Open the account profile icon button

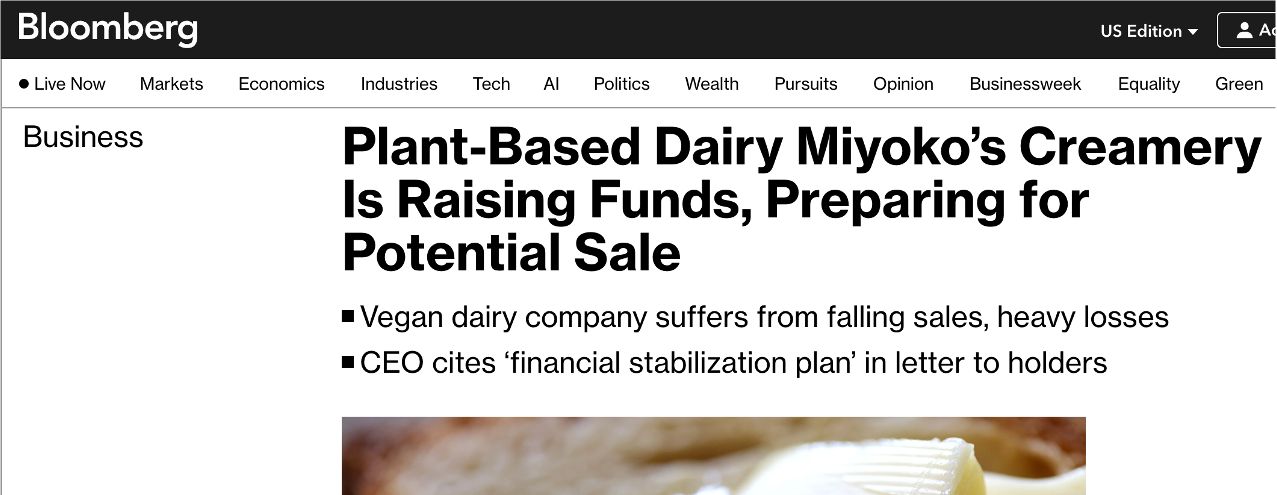click(x=1246, y=30)
